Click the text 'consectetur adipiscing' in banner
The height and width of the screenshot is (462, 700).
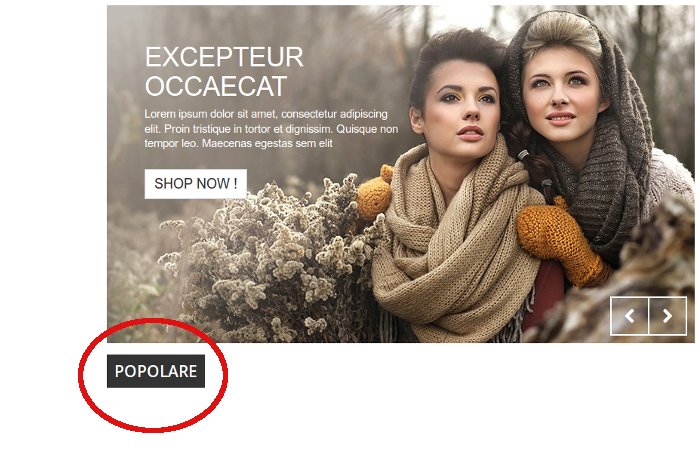[x=334, y=114]
